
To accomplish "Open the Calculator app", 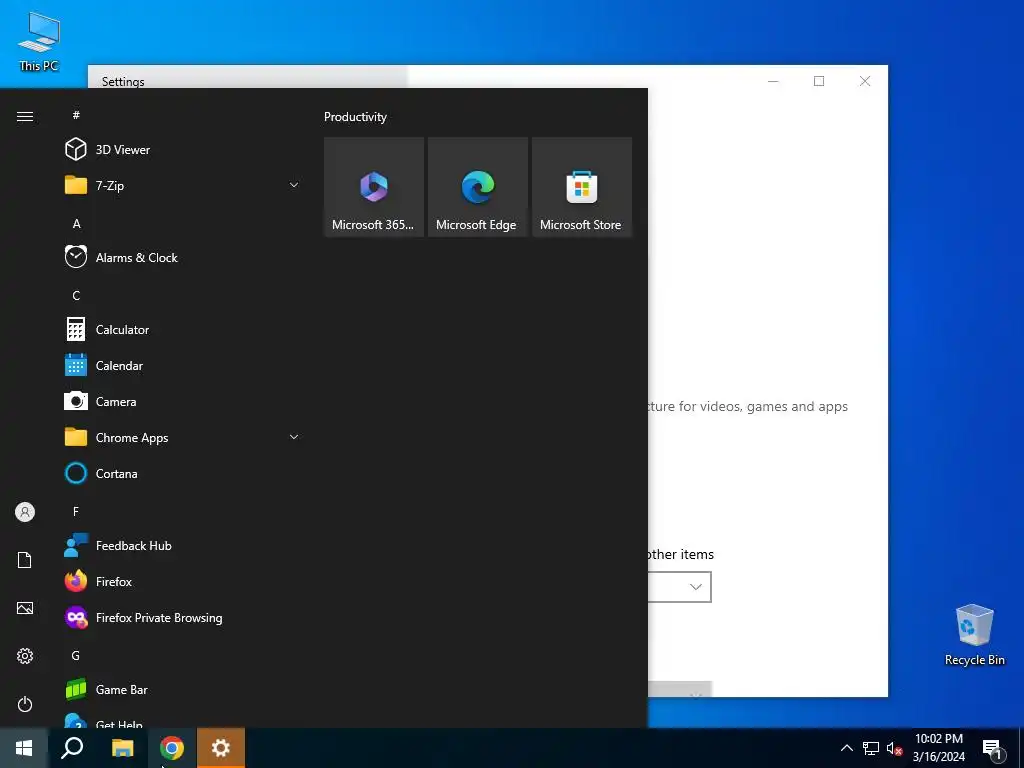I will click(x=183, y=330).
